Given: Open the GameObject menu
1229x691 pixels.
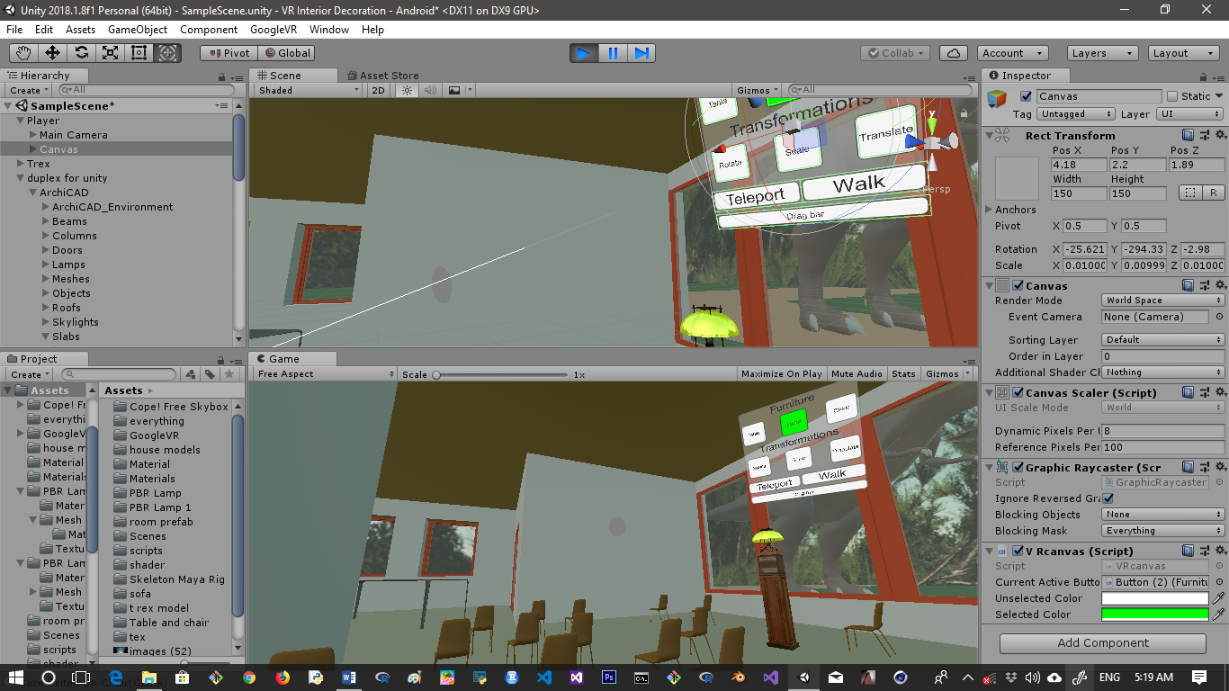Looking at the screenshot, I should tap(138, 30).
